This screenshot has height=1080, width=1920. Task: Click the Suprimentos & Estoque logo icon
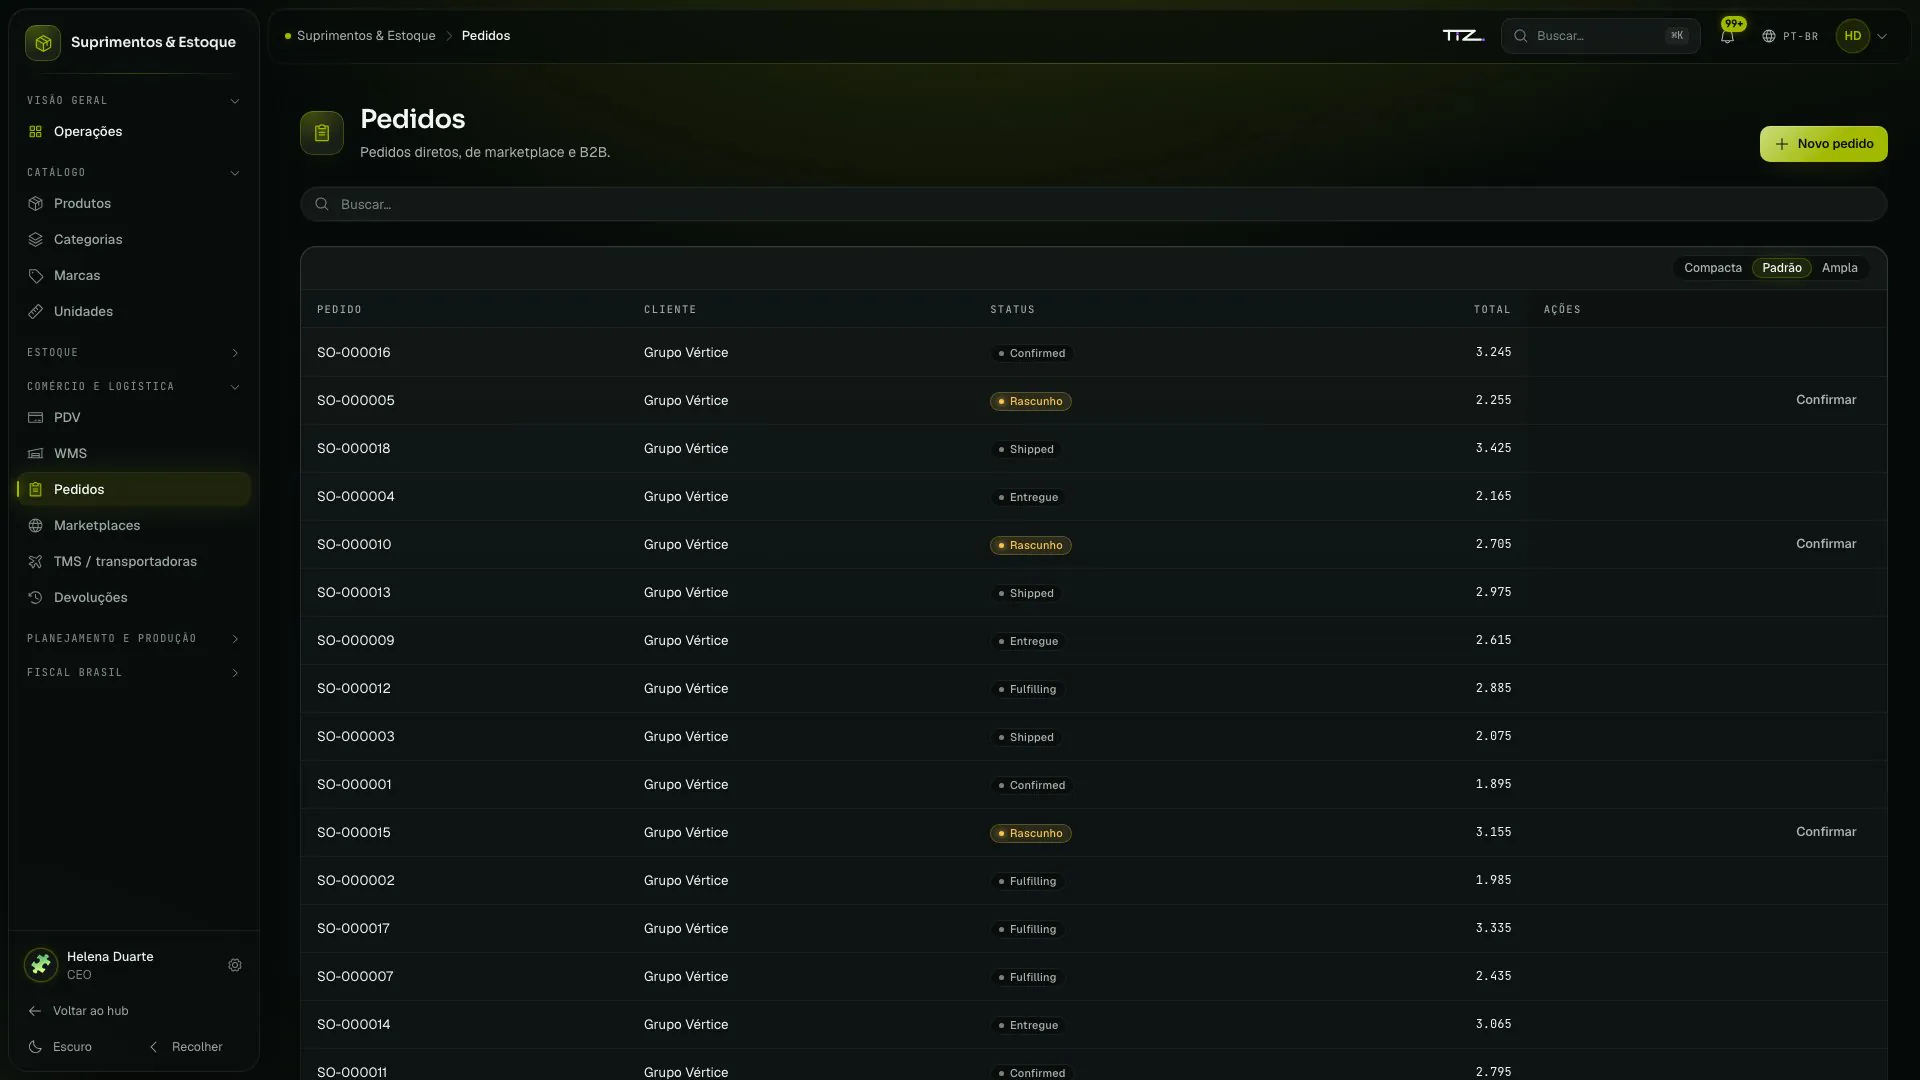(43, 43)
